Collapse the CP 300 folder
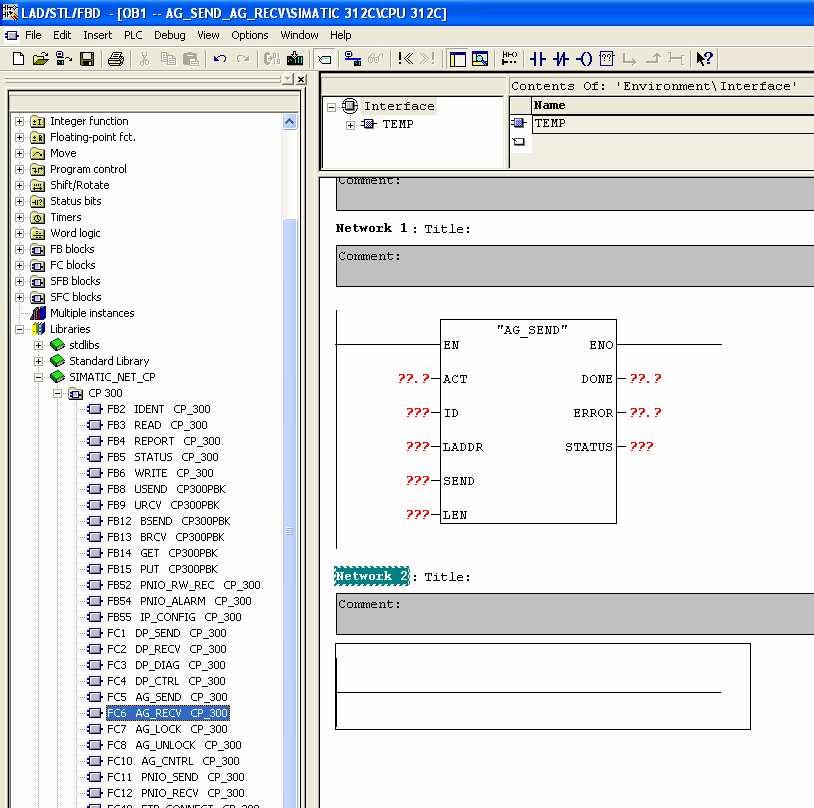 pos(58,394)
